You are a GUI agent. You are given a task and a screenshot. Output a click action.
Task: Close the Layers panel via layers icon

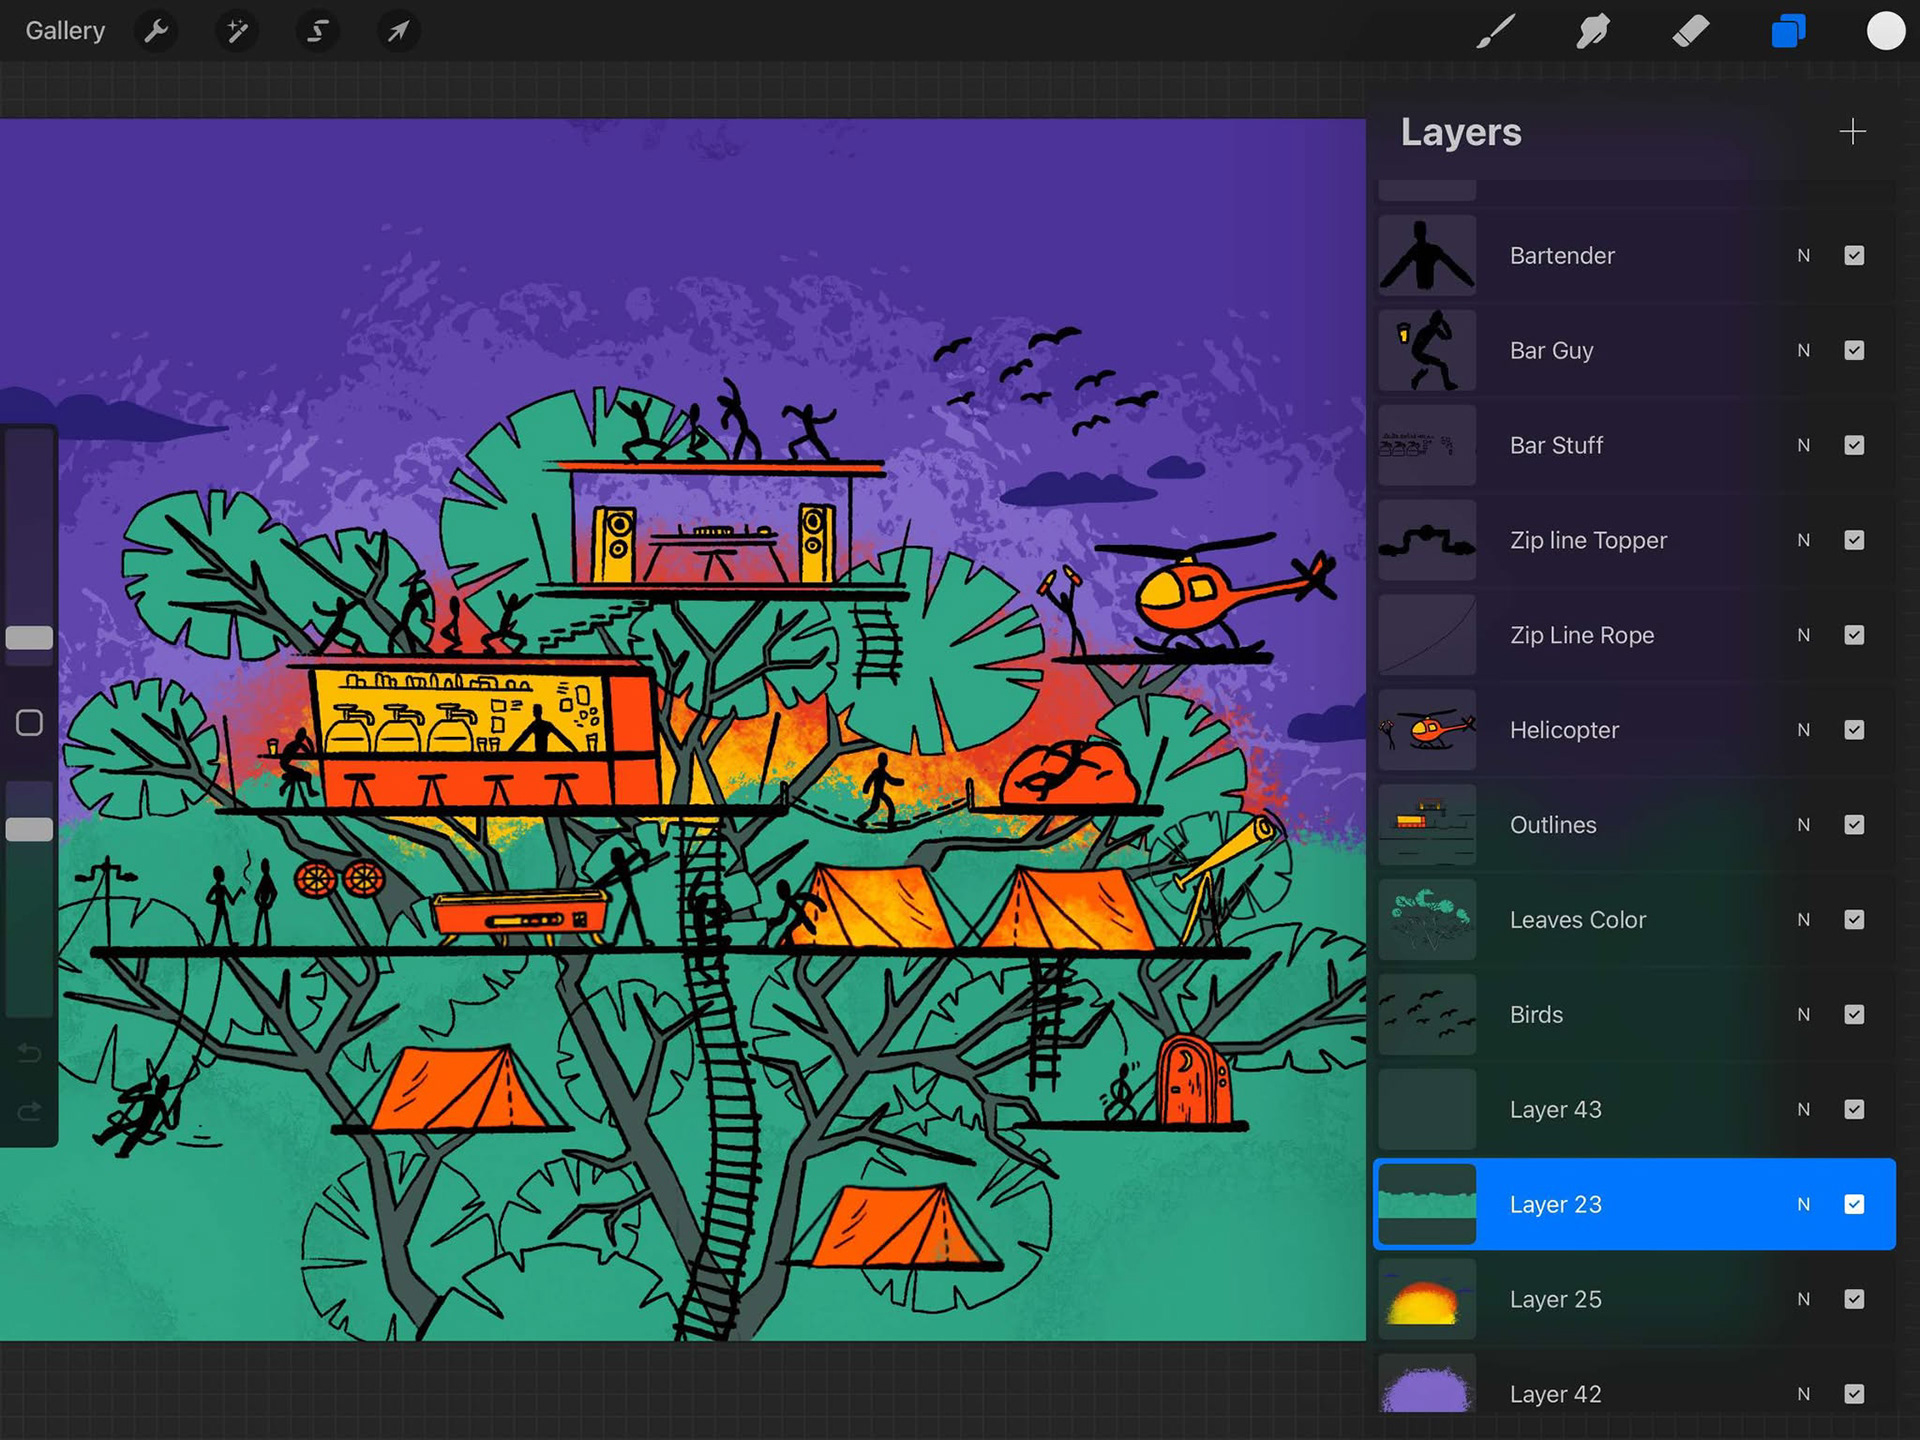pos(1788,31)
